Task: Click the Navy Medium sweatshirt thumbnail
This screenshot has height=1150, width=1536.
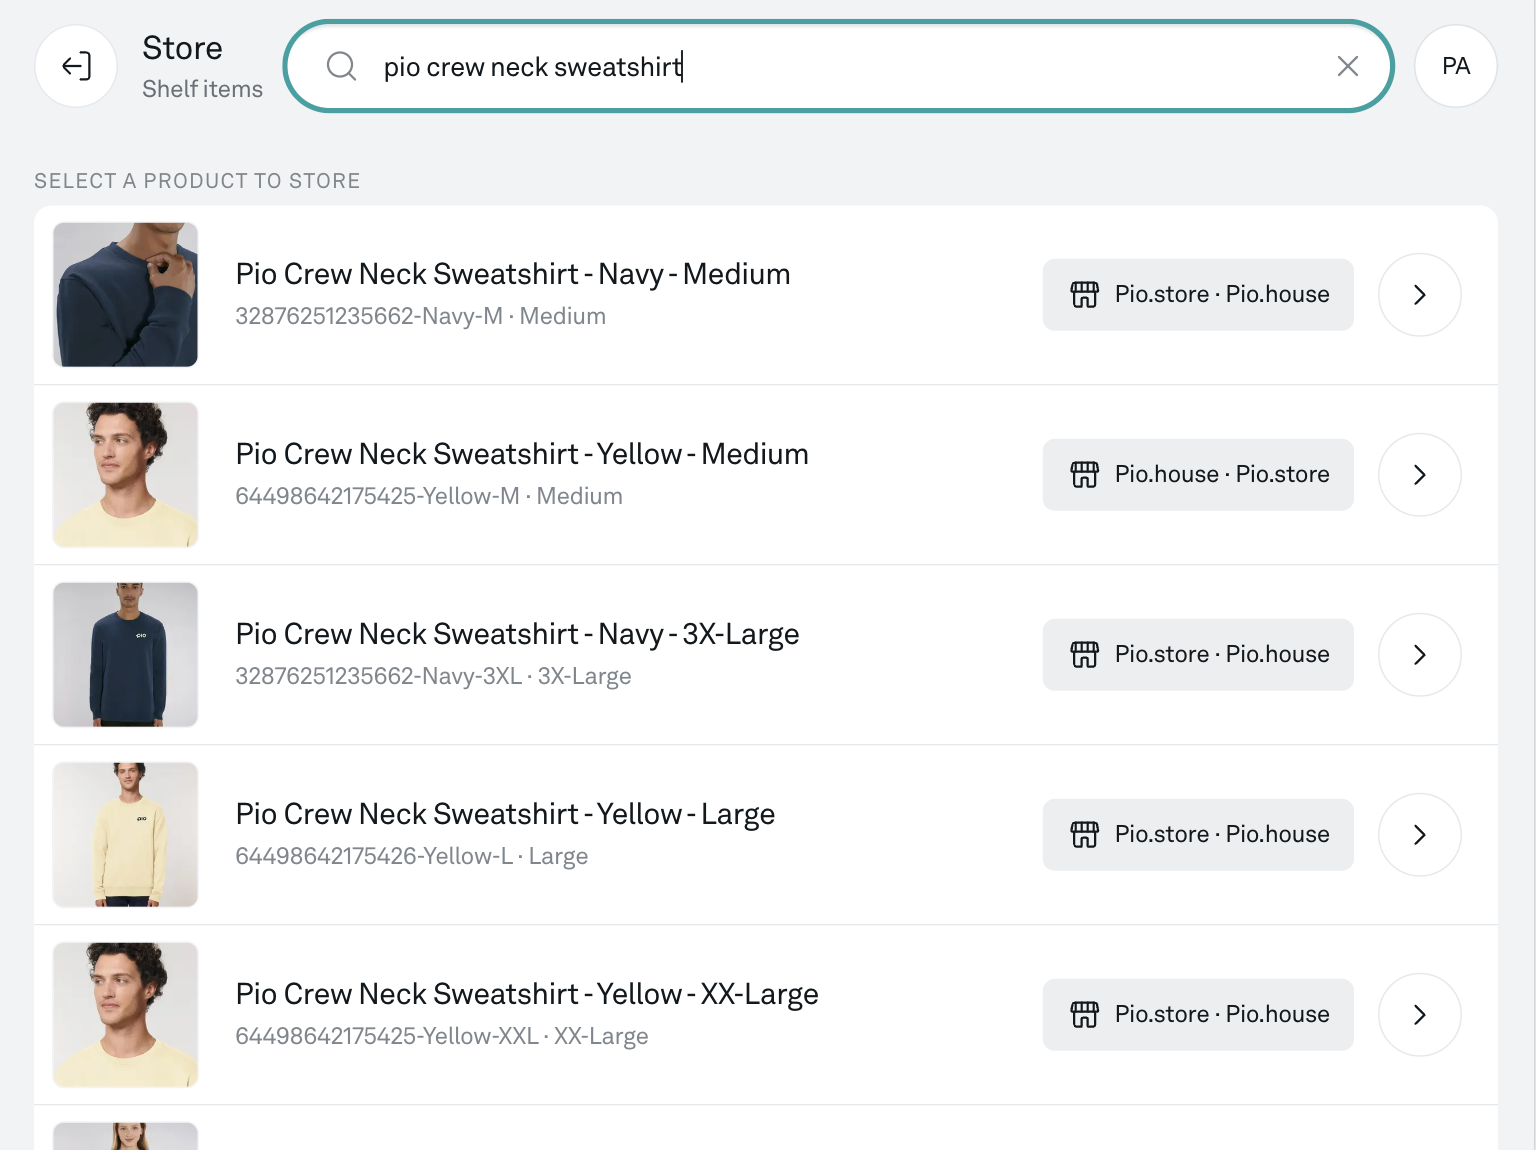Action: click(x=125, y=295)
